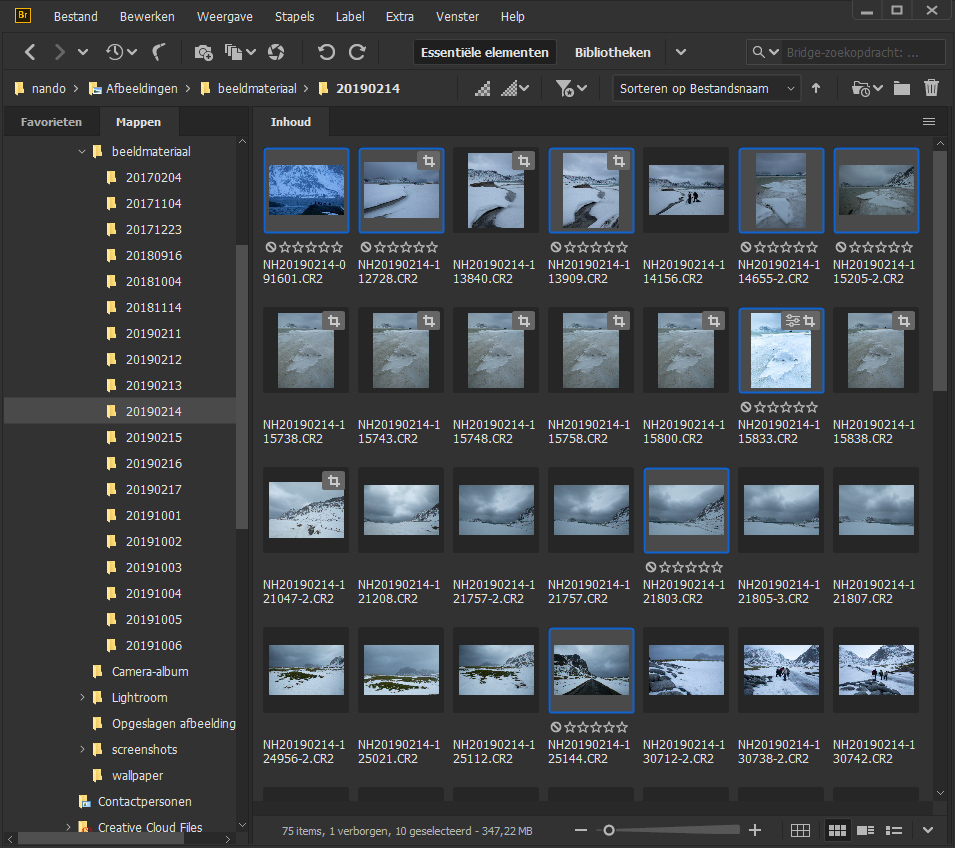Collapse the beeldmateriaal folder tree
The width and height of the screenshot is (955, 848).
(82, 151)
